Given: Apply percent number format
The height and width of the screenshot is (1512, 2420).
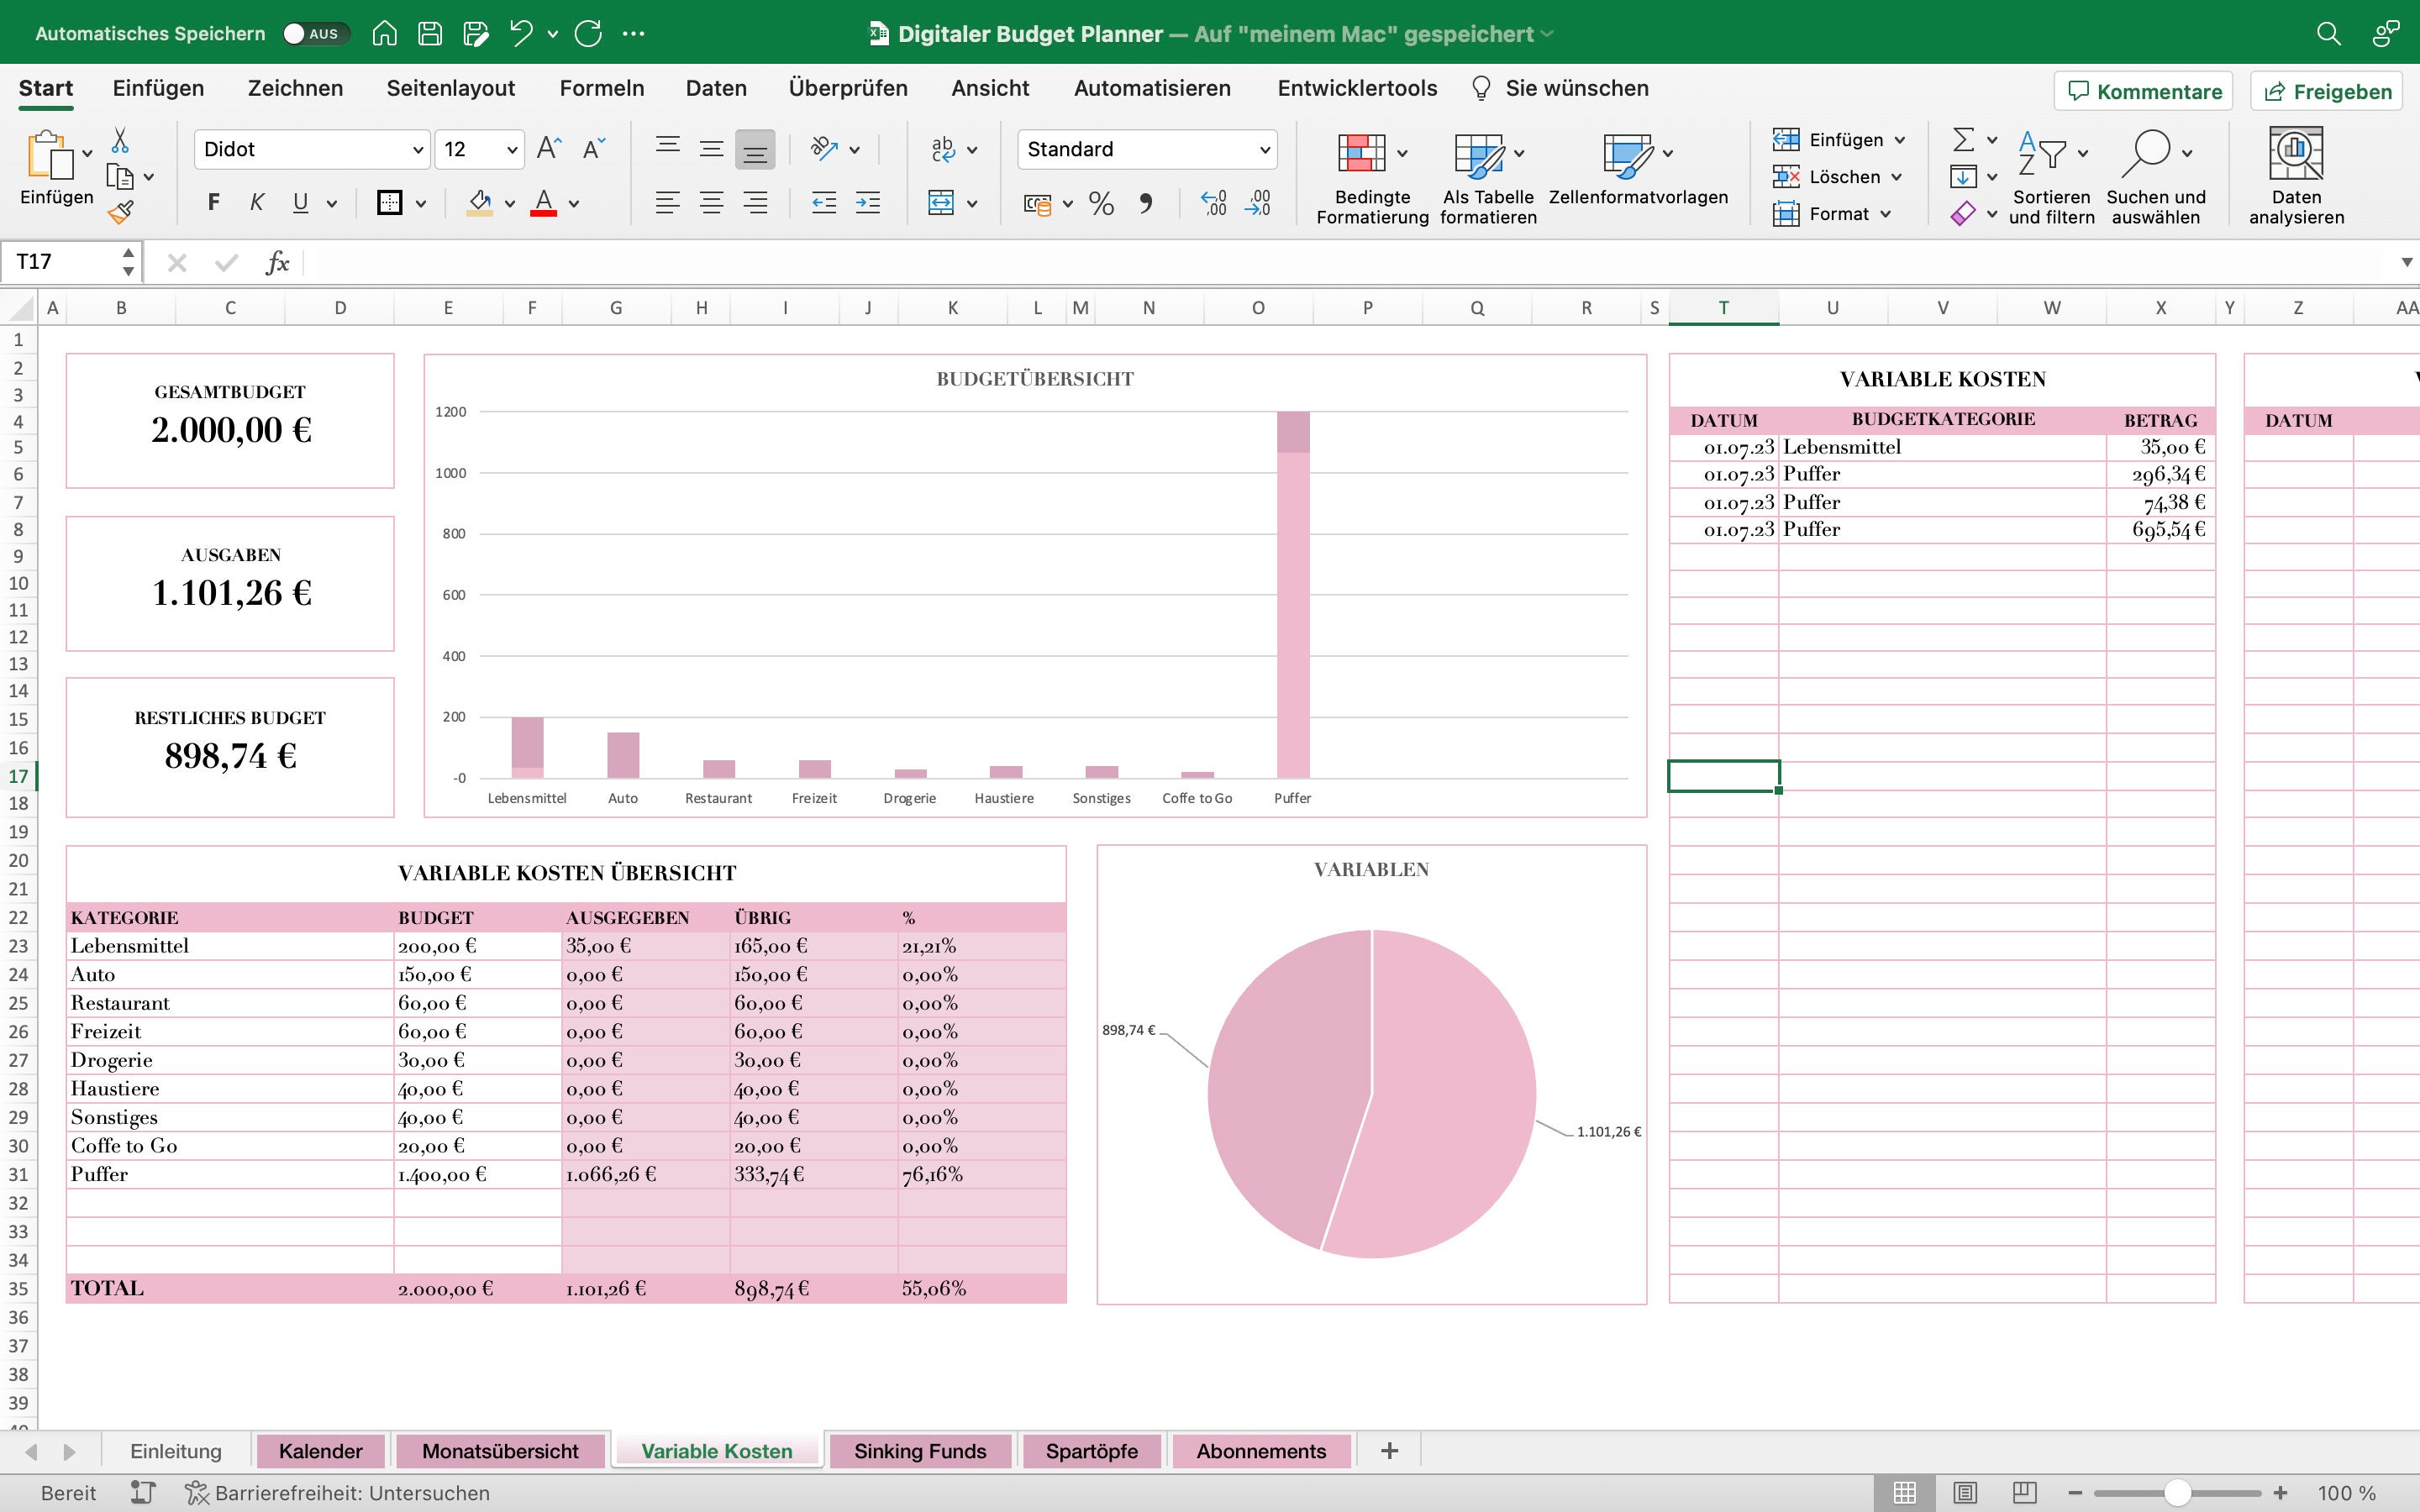Looking at the screenshot, I should (x=1101, y=204).
